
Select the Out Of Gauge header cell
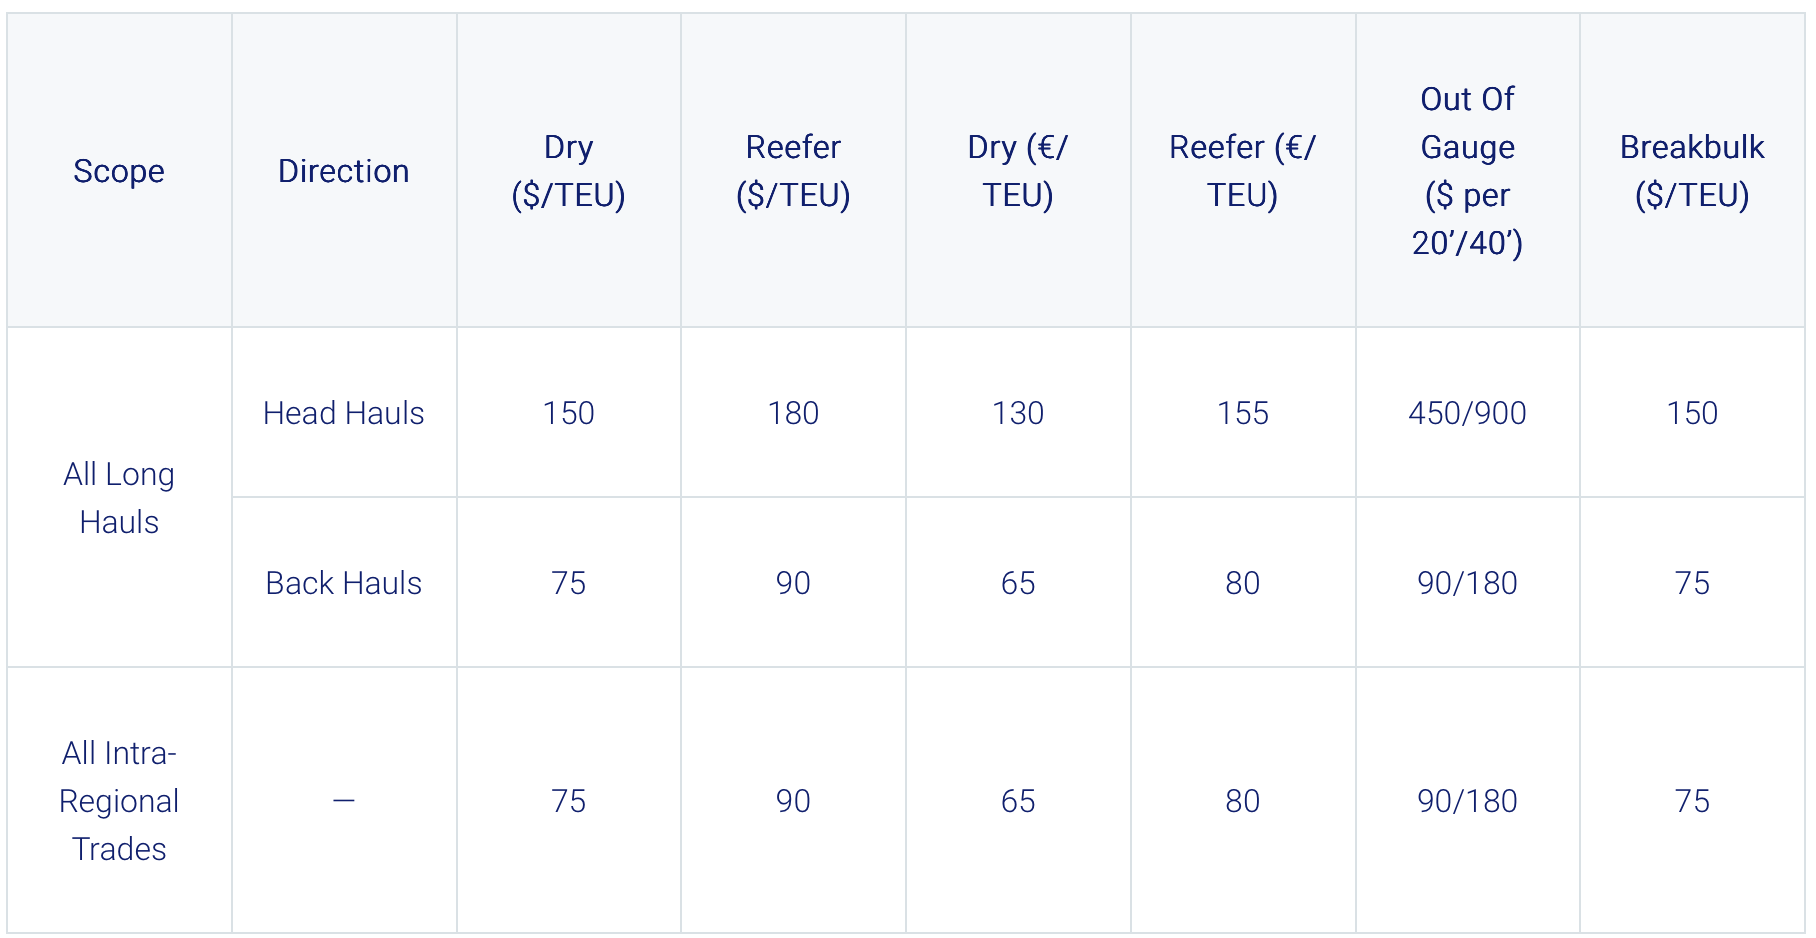coord(1467,171)
